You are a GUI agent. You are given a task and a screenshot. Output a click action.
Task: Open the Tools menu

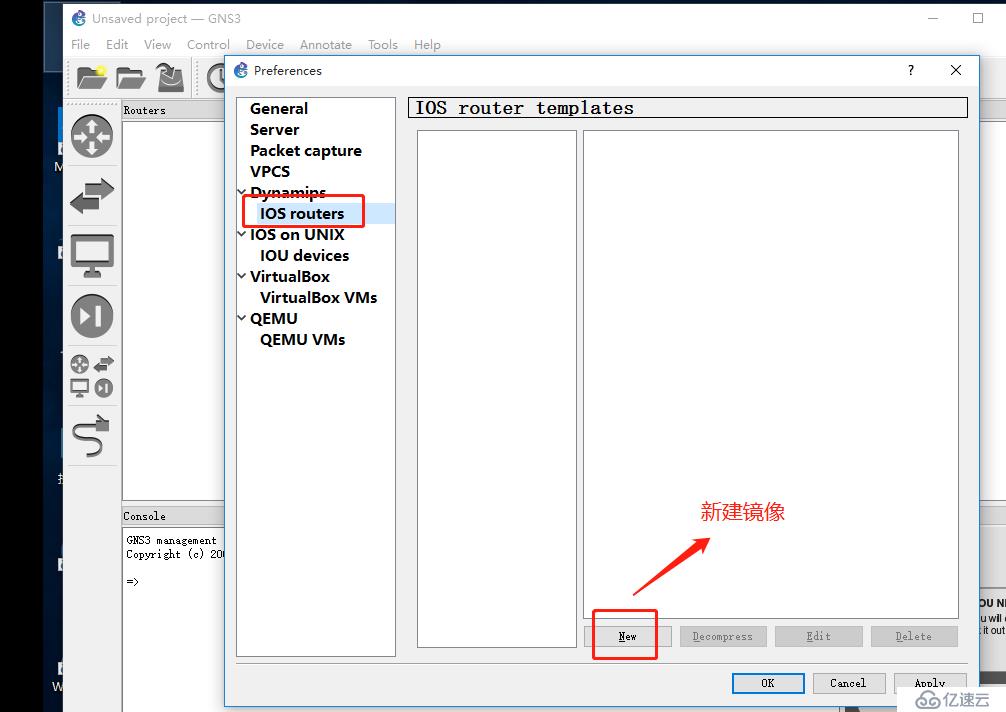click(382, 44)
